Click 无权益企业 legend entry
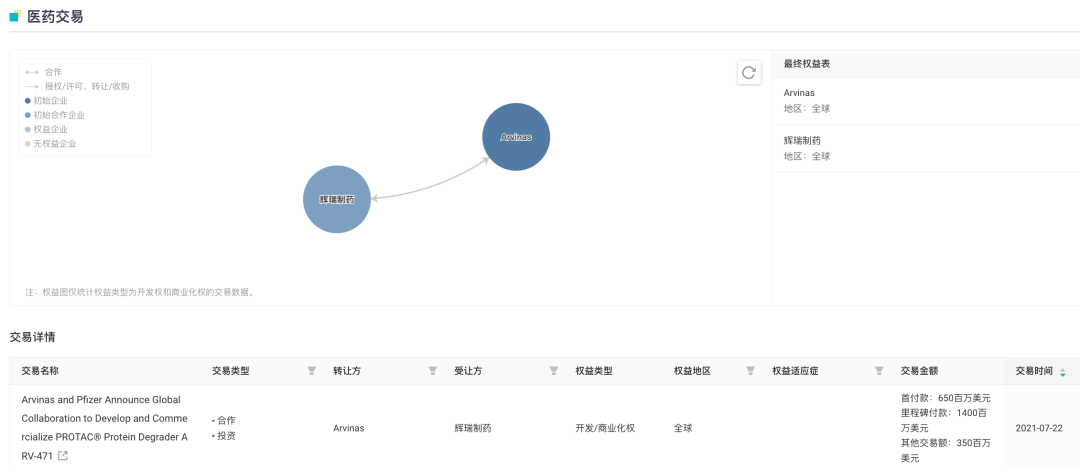The width and height of the screenshot is (1080, 470). pos(50,143)
